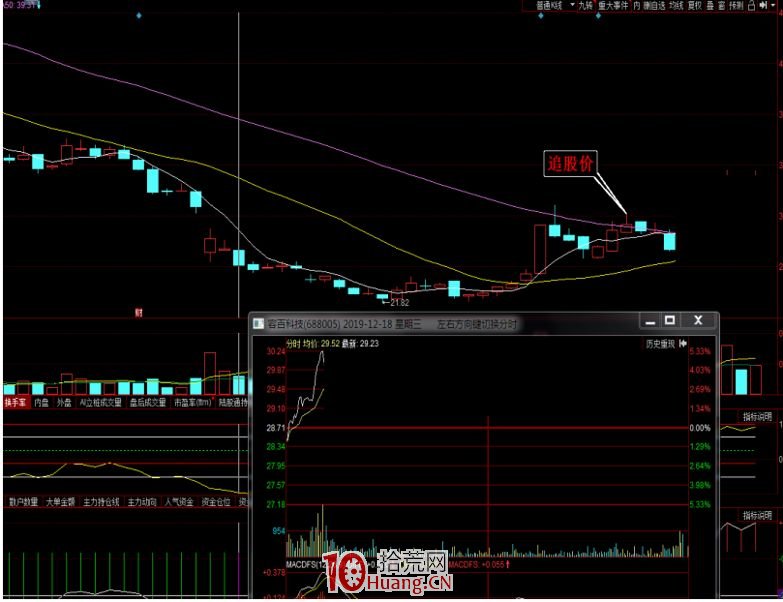Open the 复权 price adjustment option
This screenshot has height=602, width=783.
pos(695,5)
